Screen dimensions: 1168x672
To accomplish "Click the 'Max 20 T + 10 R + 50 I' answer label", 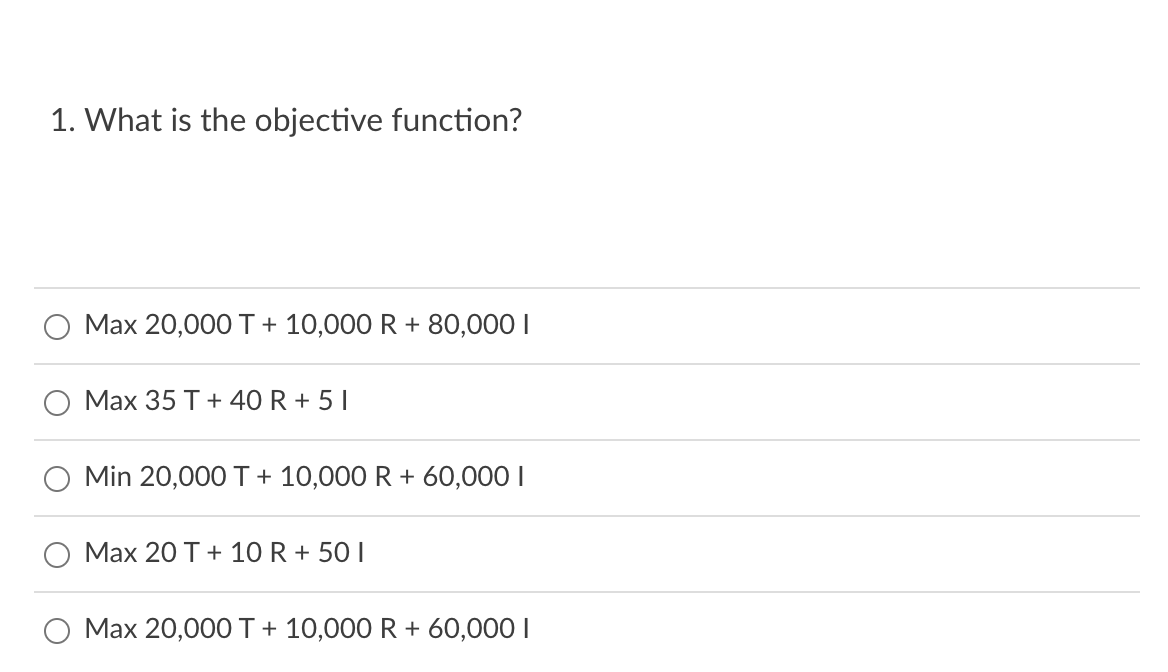I will pyautogui.click(x=224, y=553).
